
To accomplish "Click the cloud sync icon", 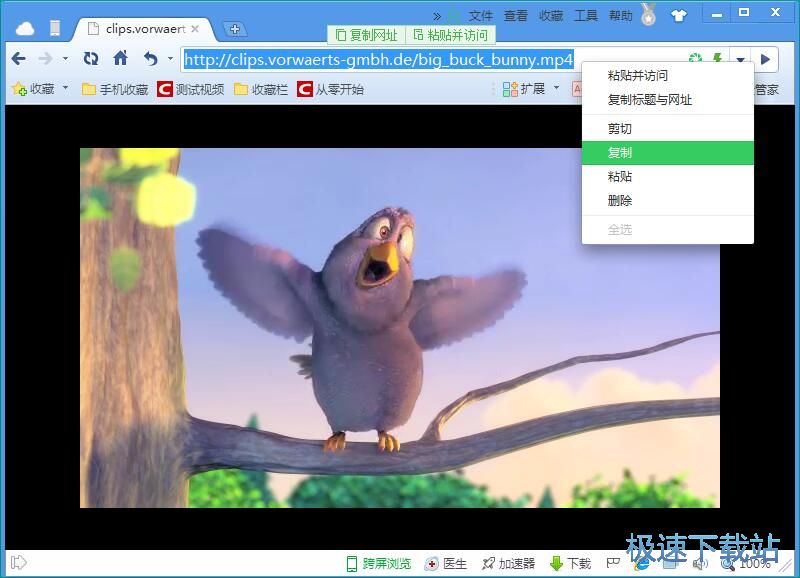I will [24, 29].
